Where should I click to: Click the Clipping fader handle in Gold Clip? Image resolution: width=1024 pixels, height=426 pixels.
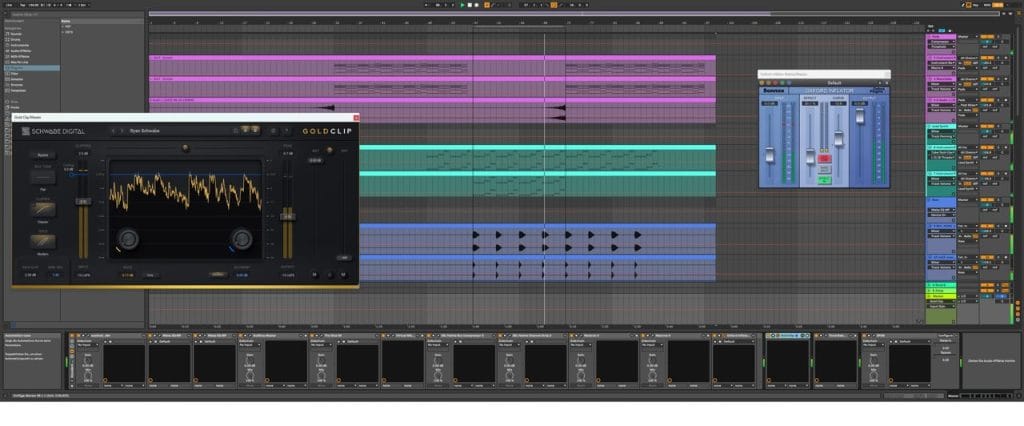pos(83,202)
